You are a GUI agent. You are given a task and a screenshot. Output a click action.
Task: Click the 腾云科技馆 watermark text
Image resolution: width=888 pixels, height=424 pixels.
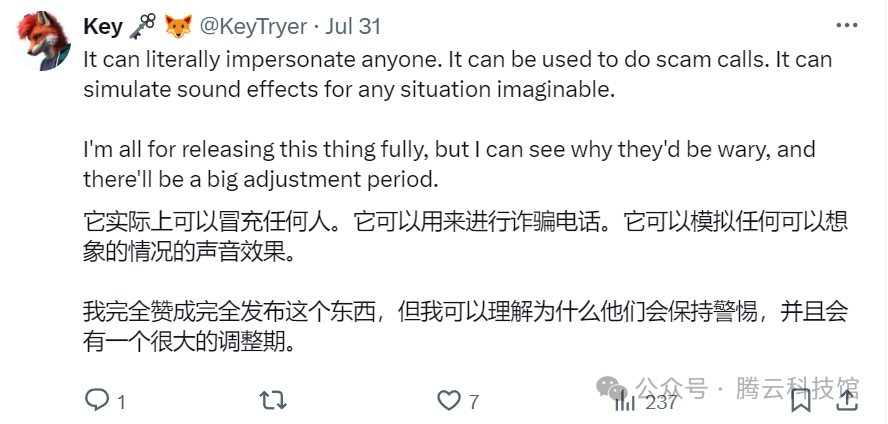(797, 388)
